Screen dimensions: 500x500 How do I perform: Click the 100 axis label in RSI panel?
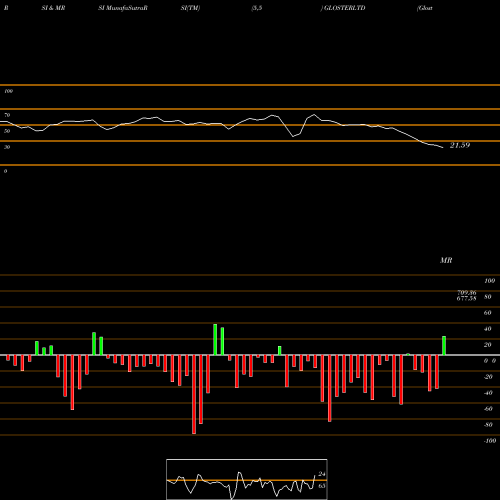9,91
